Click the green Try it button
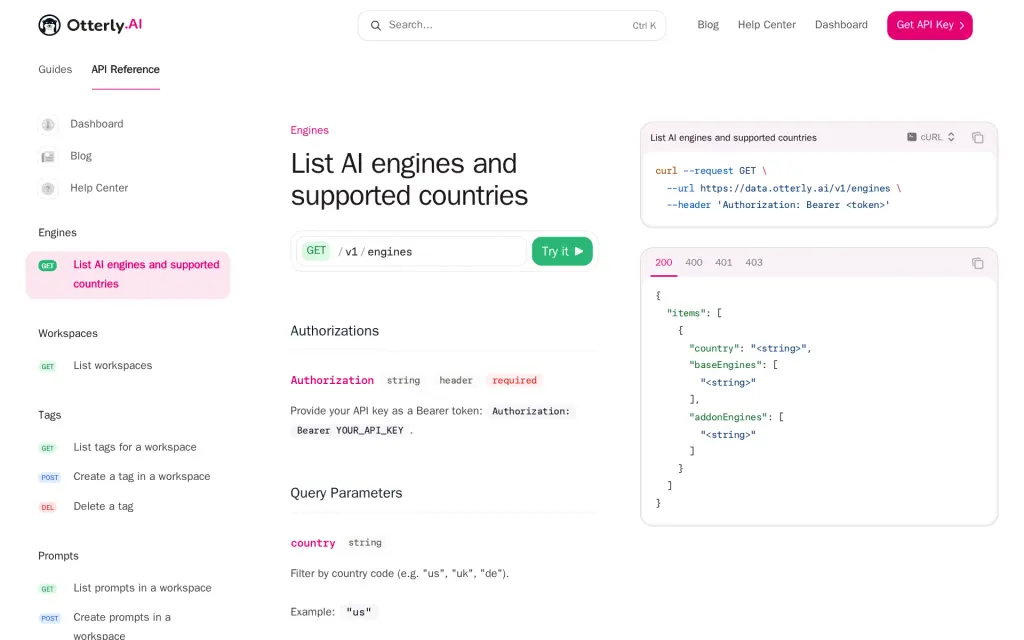This screenshot has width=1024, height=640. (562, 251)
